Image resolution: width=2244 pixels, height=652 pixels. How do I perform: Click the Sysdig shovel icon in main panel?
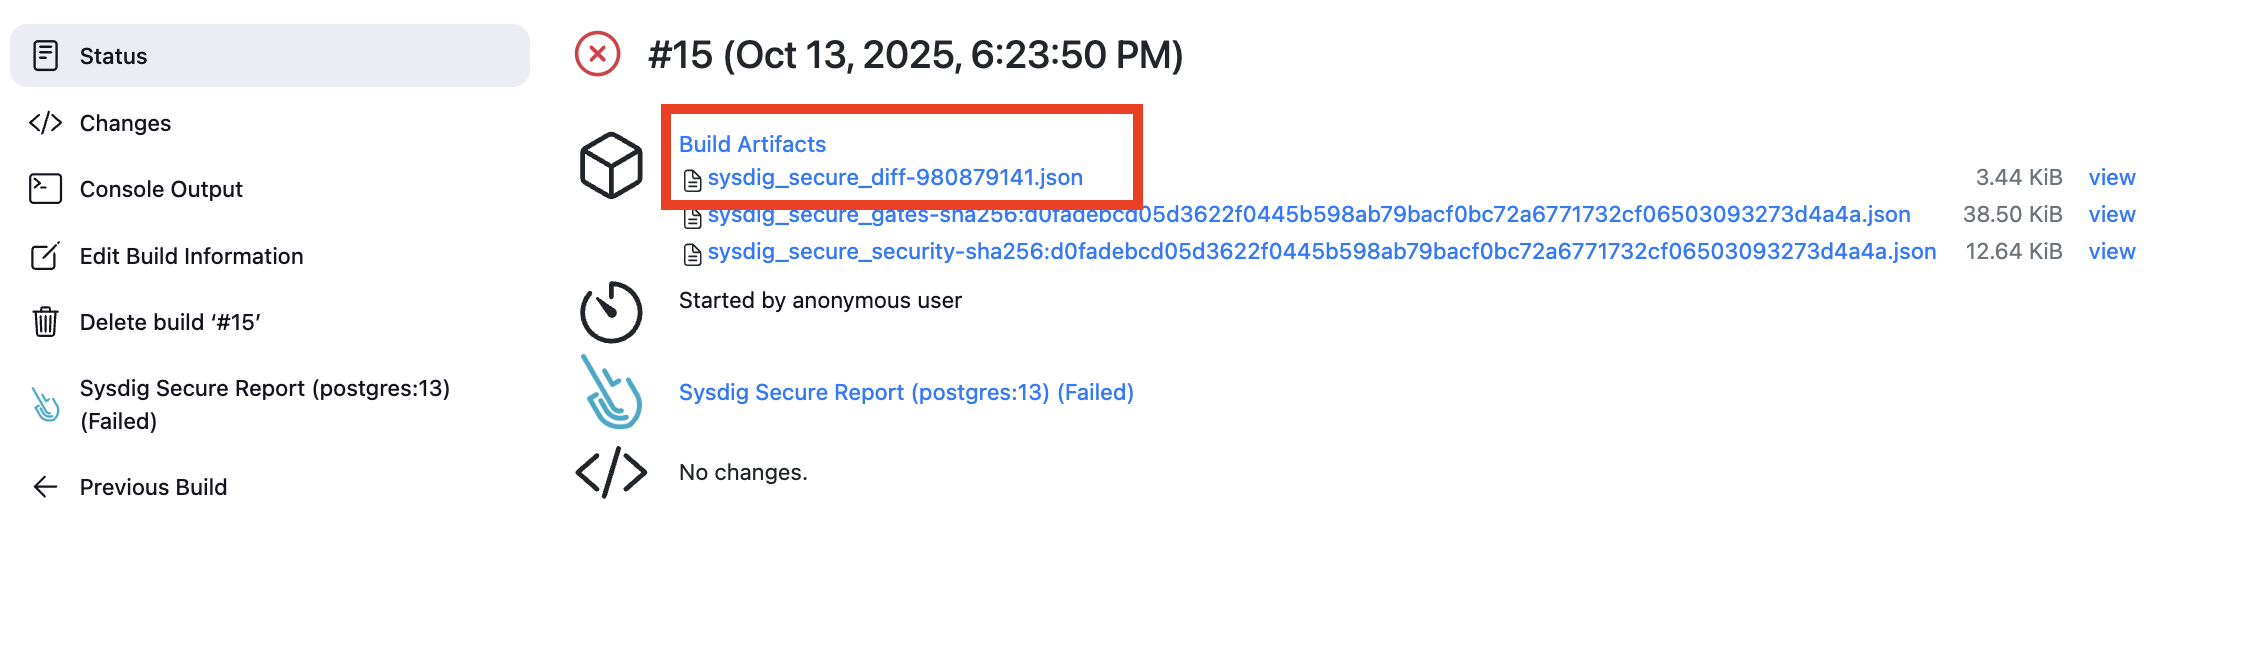[x=612, y=392]
